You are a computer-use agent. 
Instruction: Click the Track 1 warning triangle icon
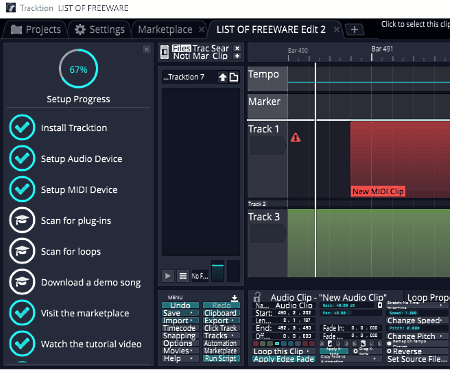point(295,138)
